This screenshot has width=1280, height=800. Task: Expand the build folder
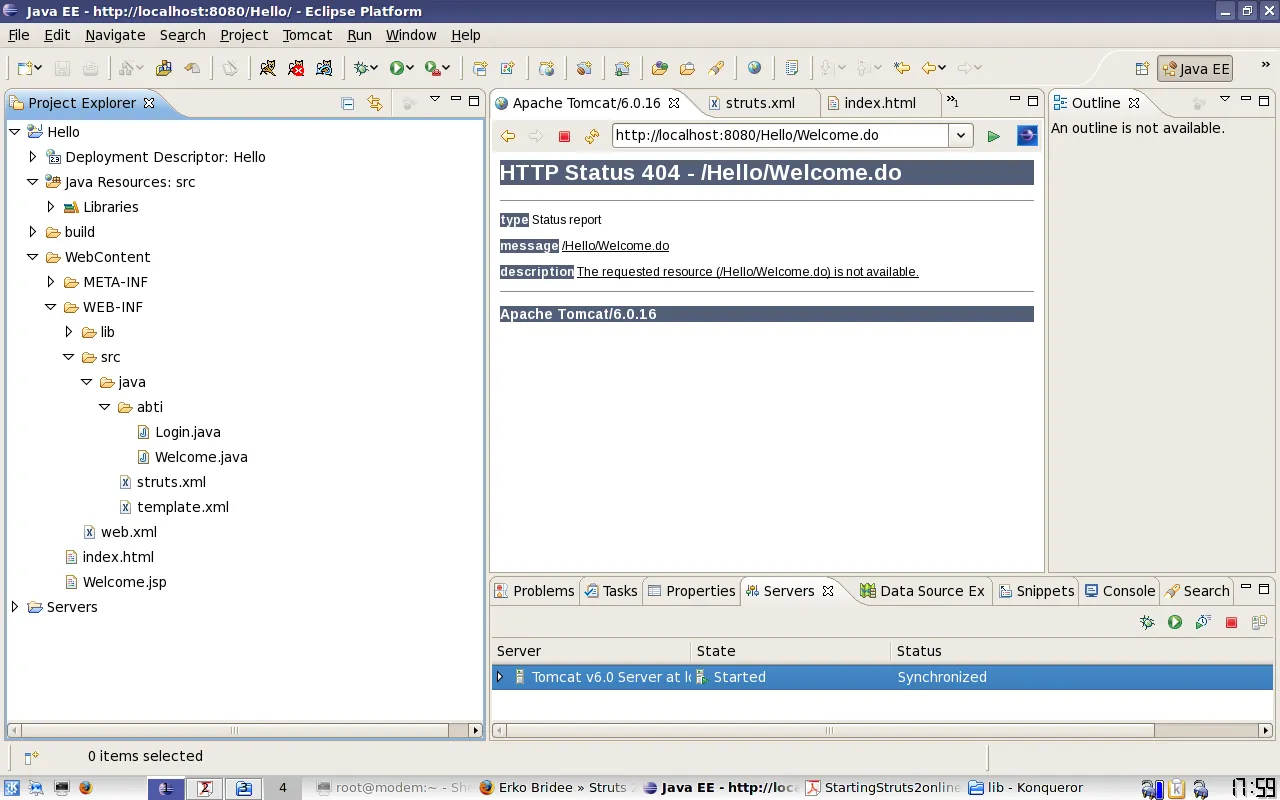[33, 231]
